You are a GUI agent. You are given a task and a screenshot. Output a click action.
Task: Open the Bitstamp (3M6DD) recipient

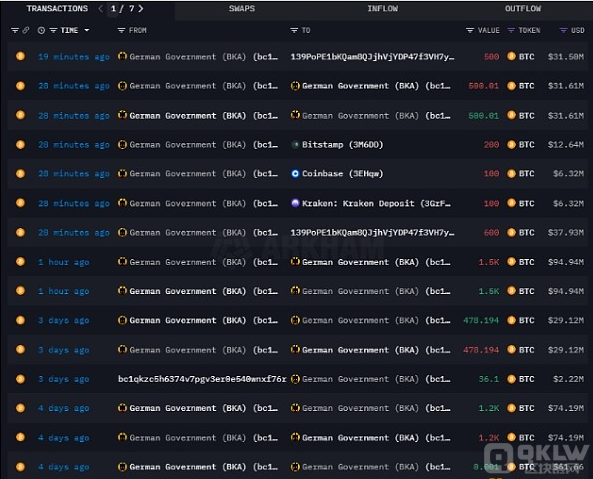click(342, 144)
